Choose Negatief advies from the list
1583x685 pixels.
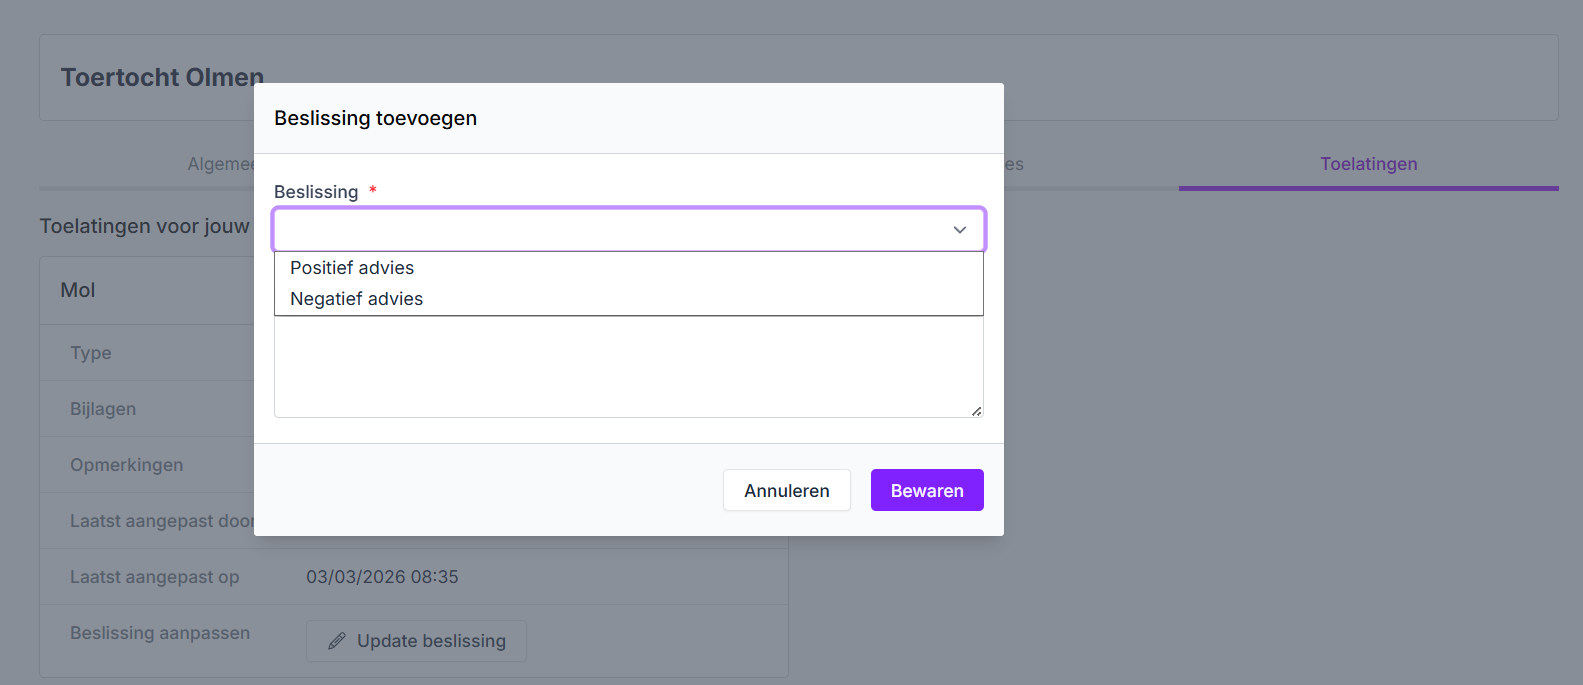356,299
